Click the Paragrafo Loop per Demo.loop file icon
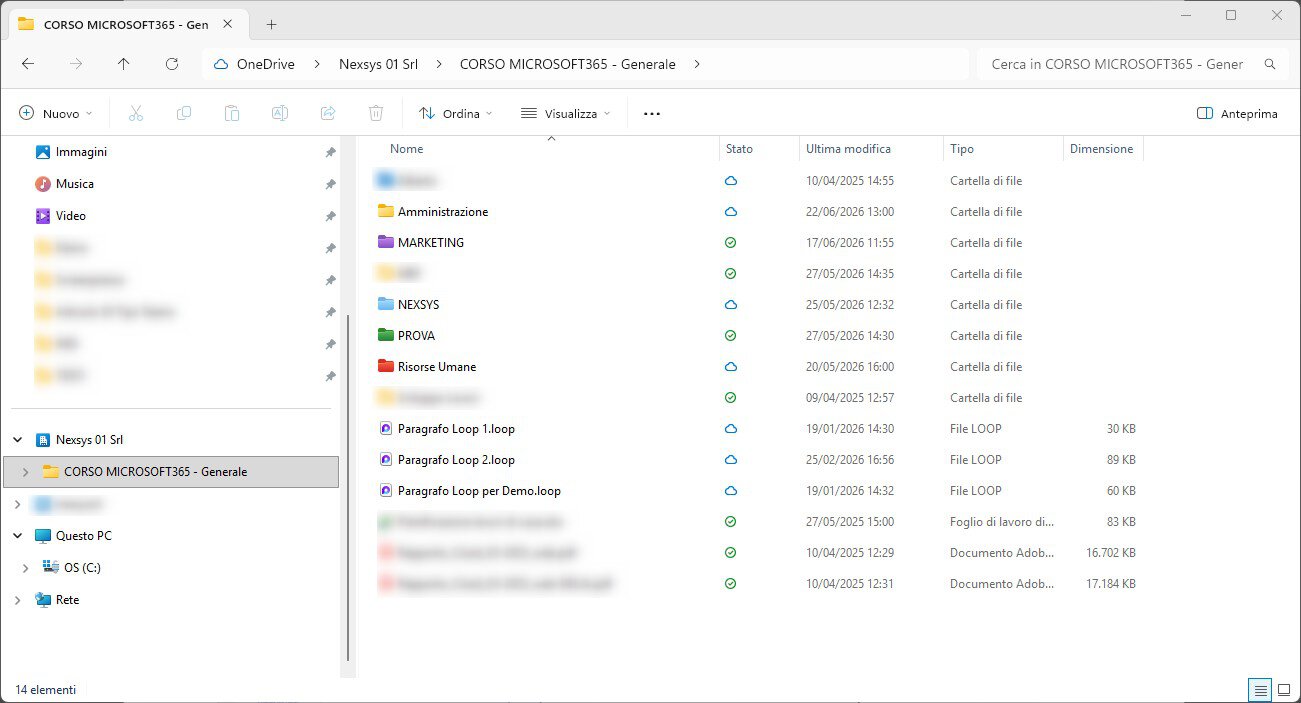The image size is (1301, 703). (x=386, y=490)
